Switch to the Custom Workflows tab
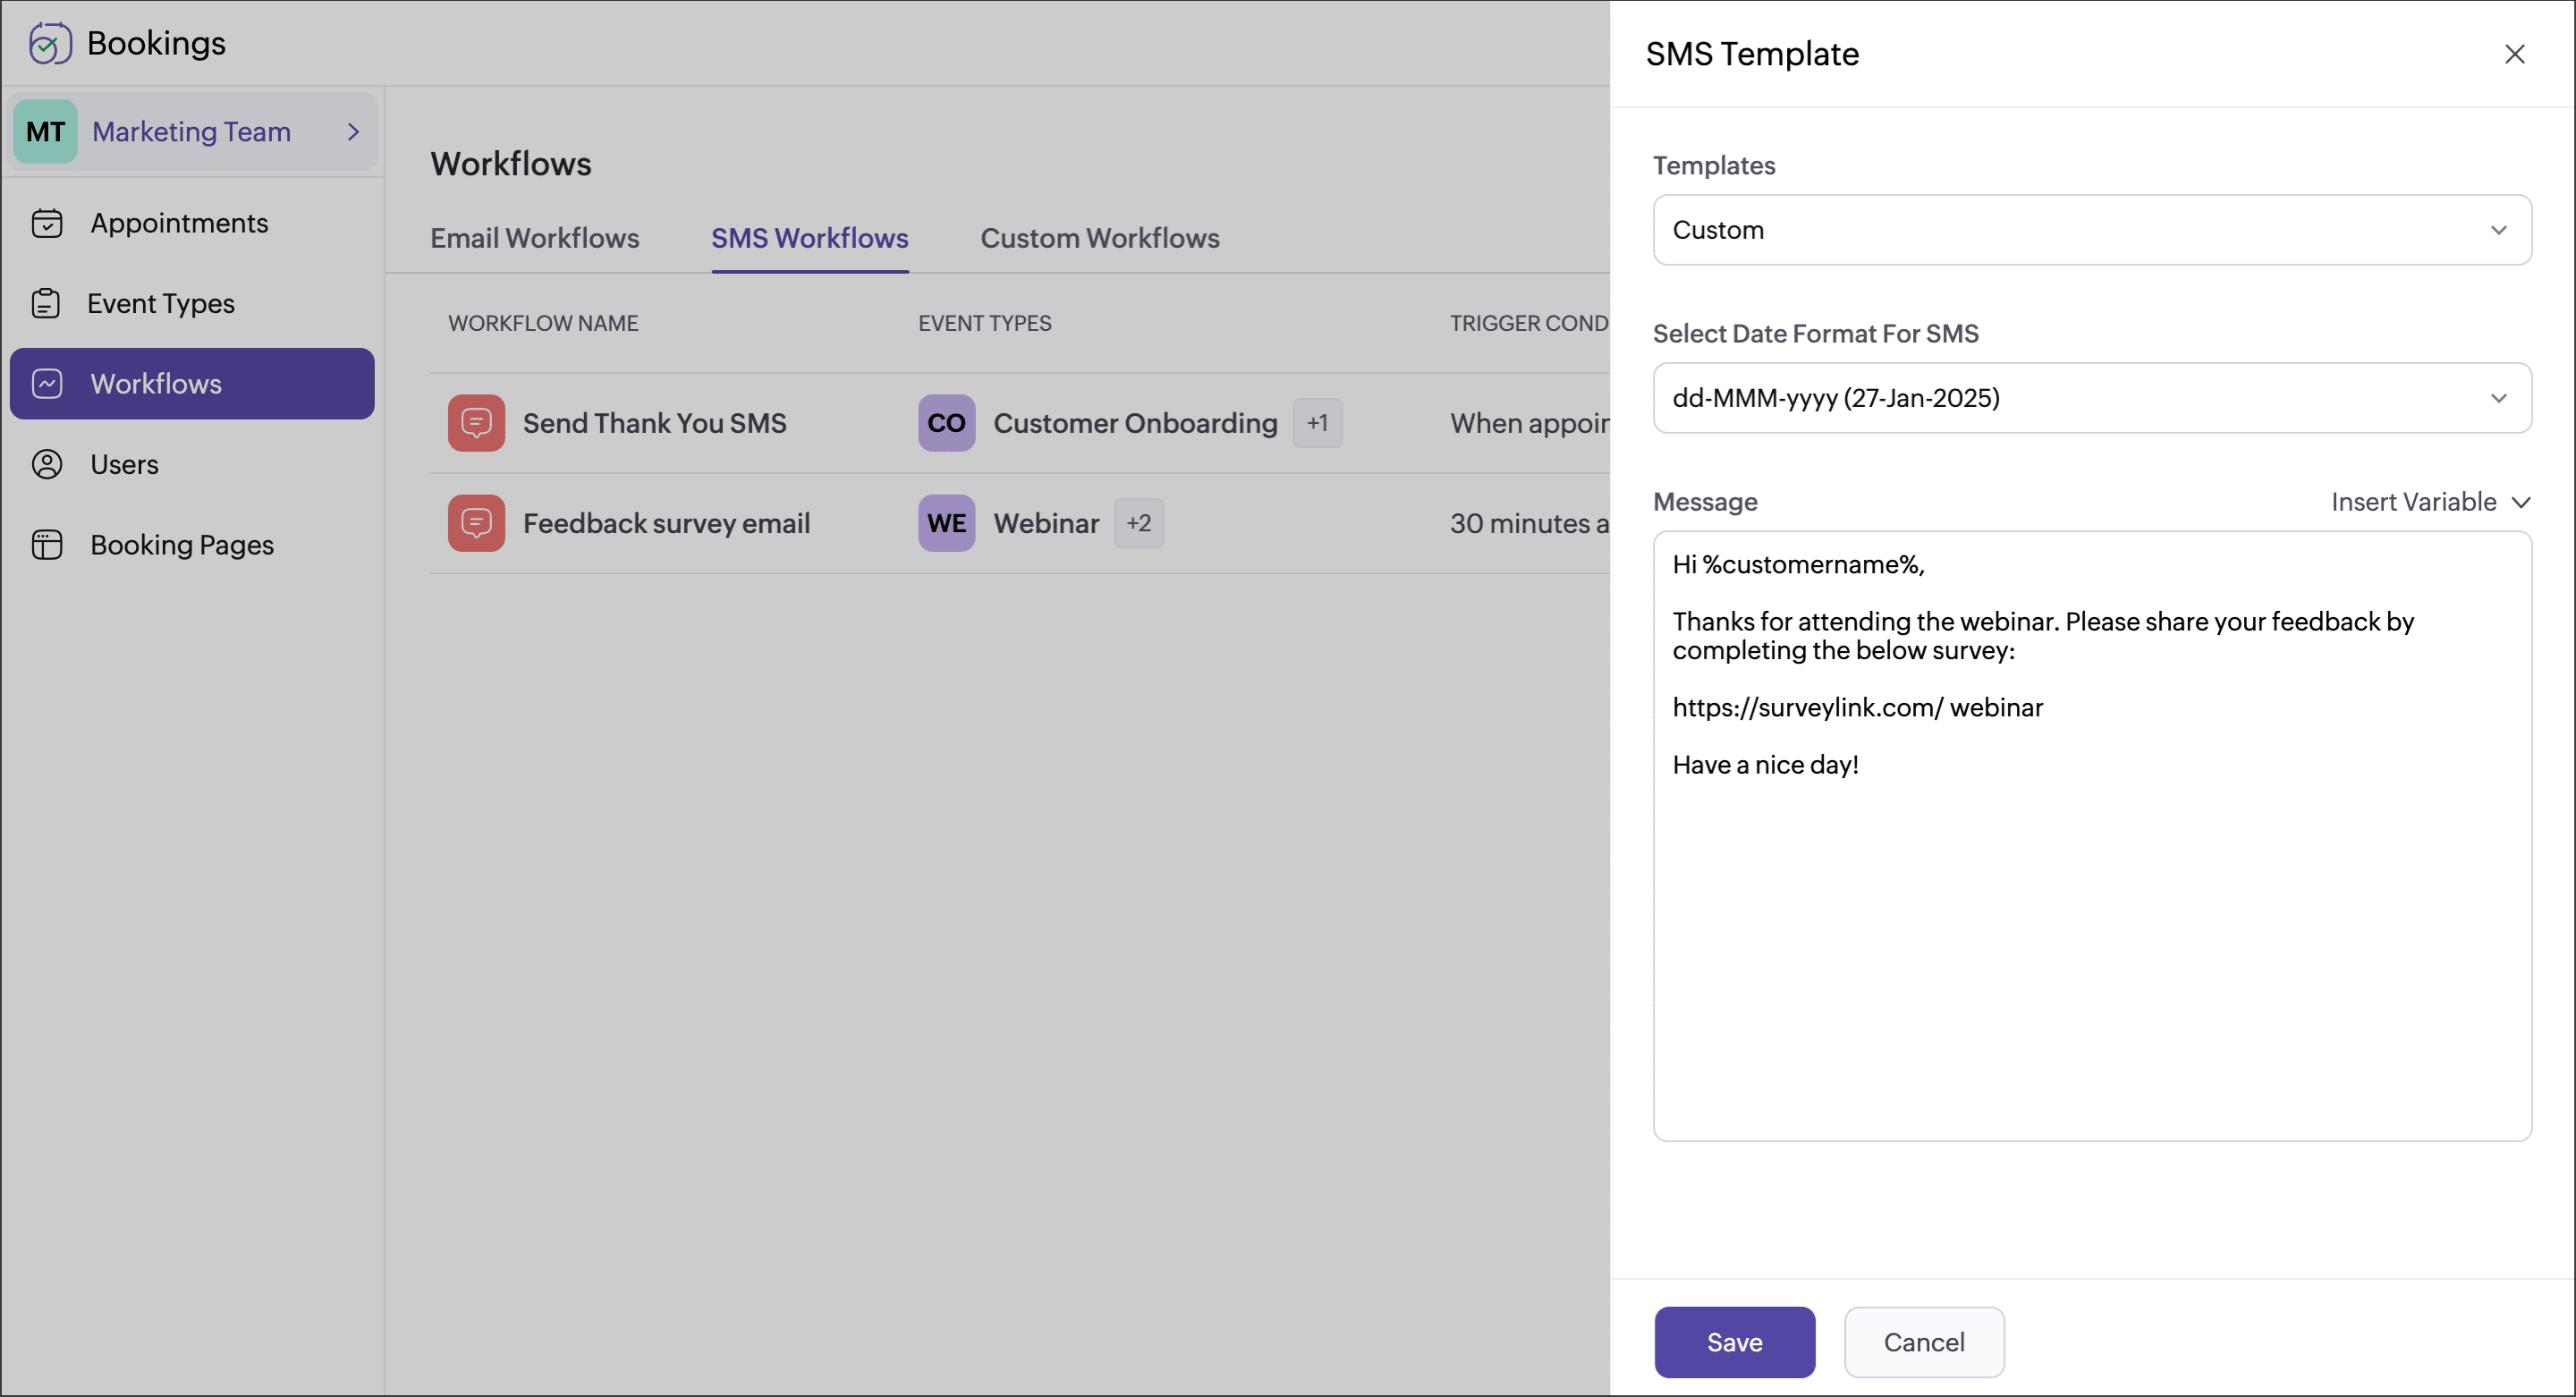 pyautogui.click(x=1099, y=238)
